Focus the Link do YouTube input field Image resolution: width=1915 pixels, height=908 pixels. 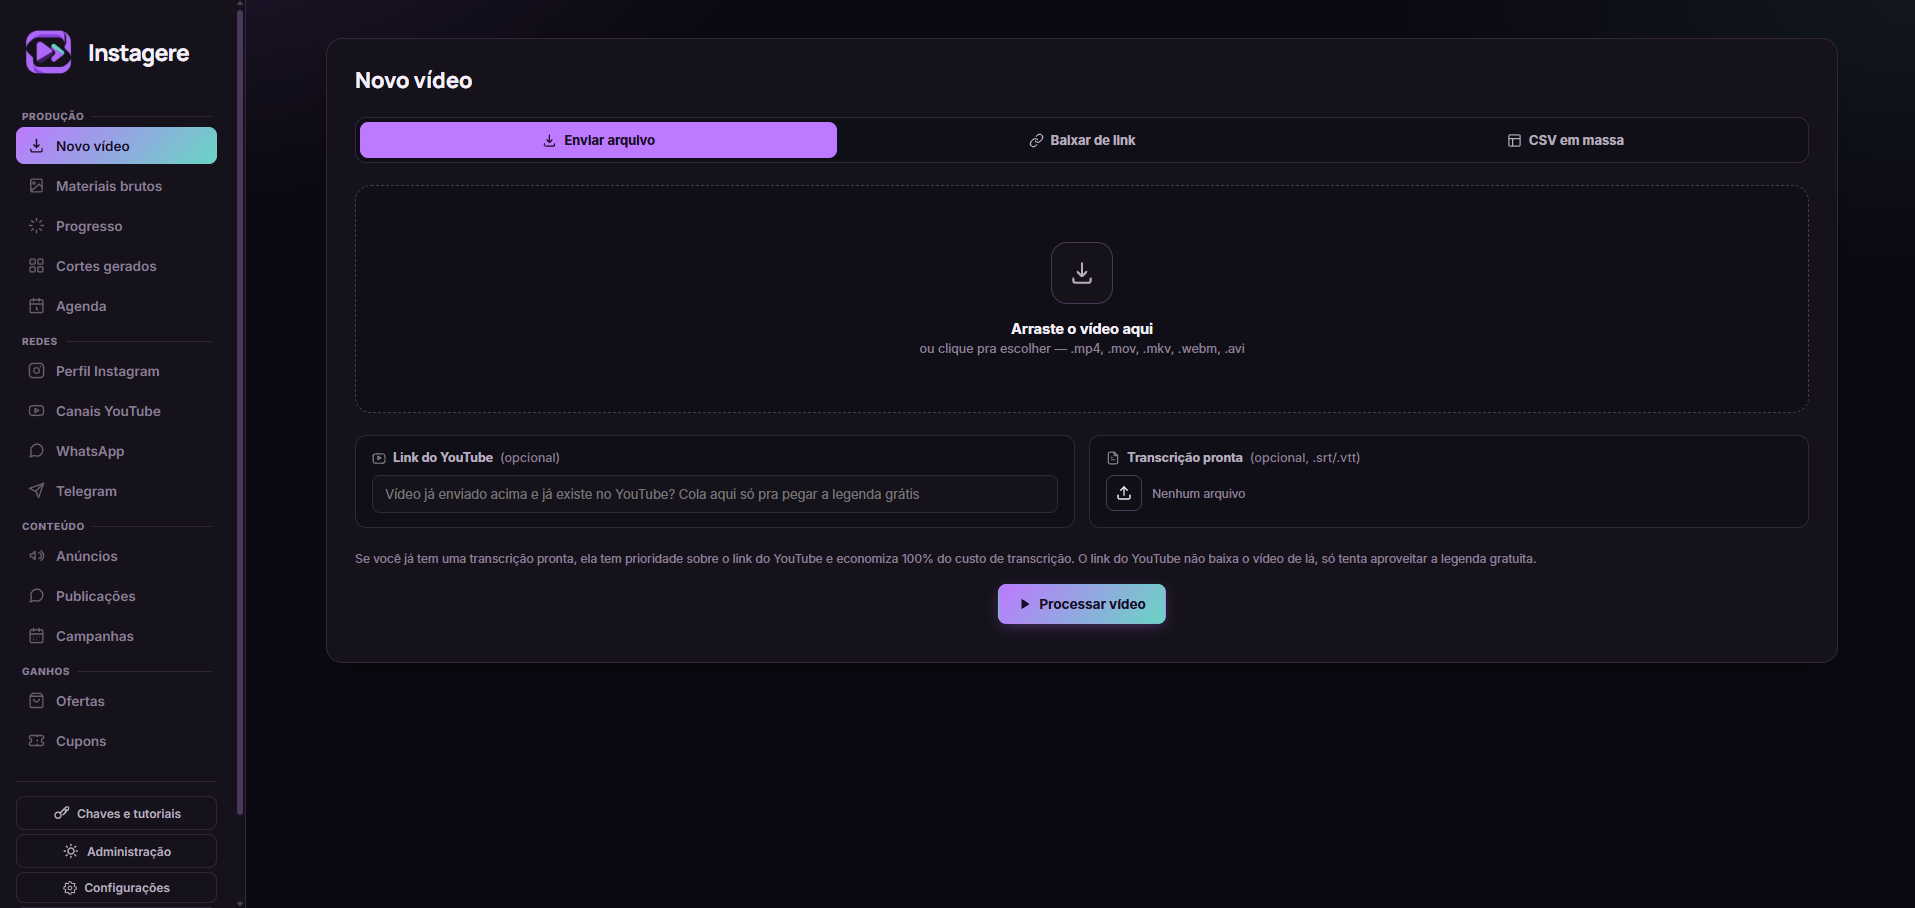click(x=715, y=494)
